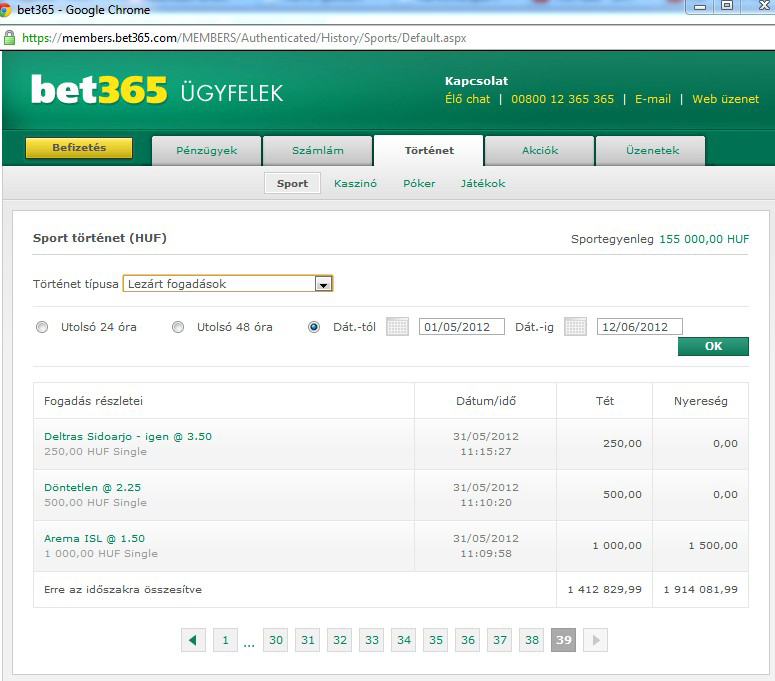Image resolution: width=775 pixels, height=681 pixels.
Task: Click current page 39 button
Action: coord(563,640)
